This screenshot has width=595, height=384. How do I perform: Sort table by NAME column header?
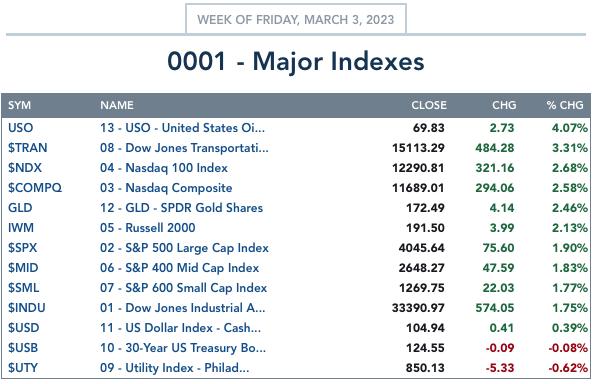[116, 105]
